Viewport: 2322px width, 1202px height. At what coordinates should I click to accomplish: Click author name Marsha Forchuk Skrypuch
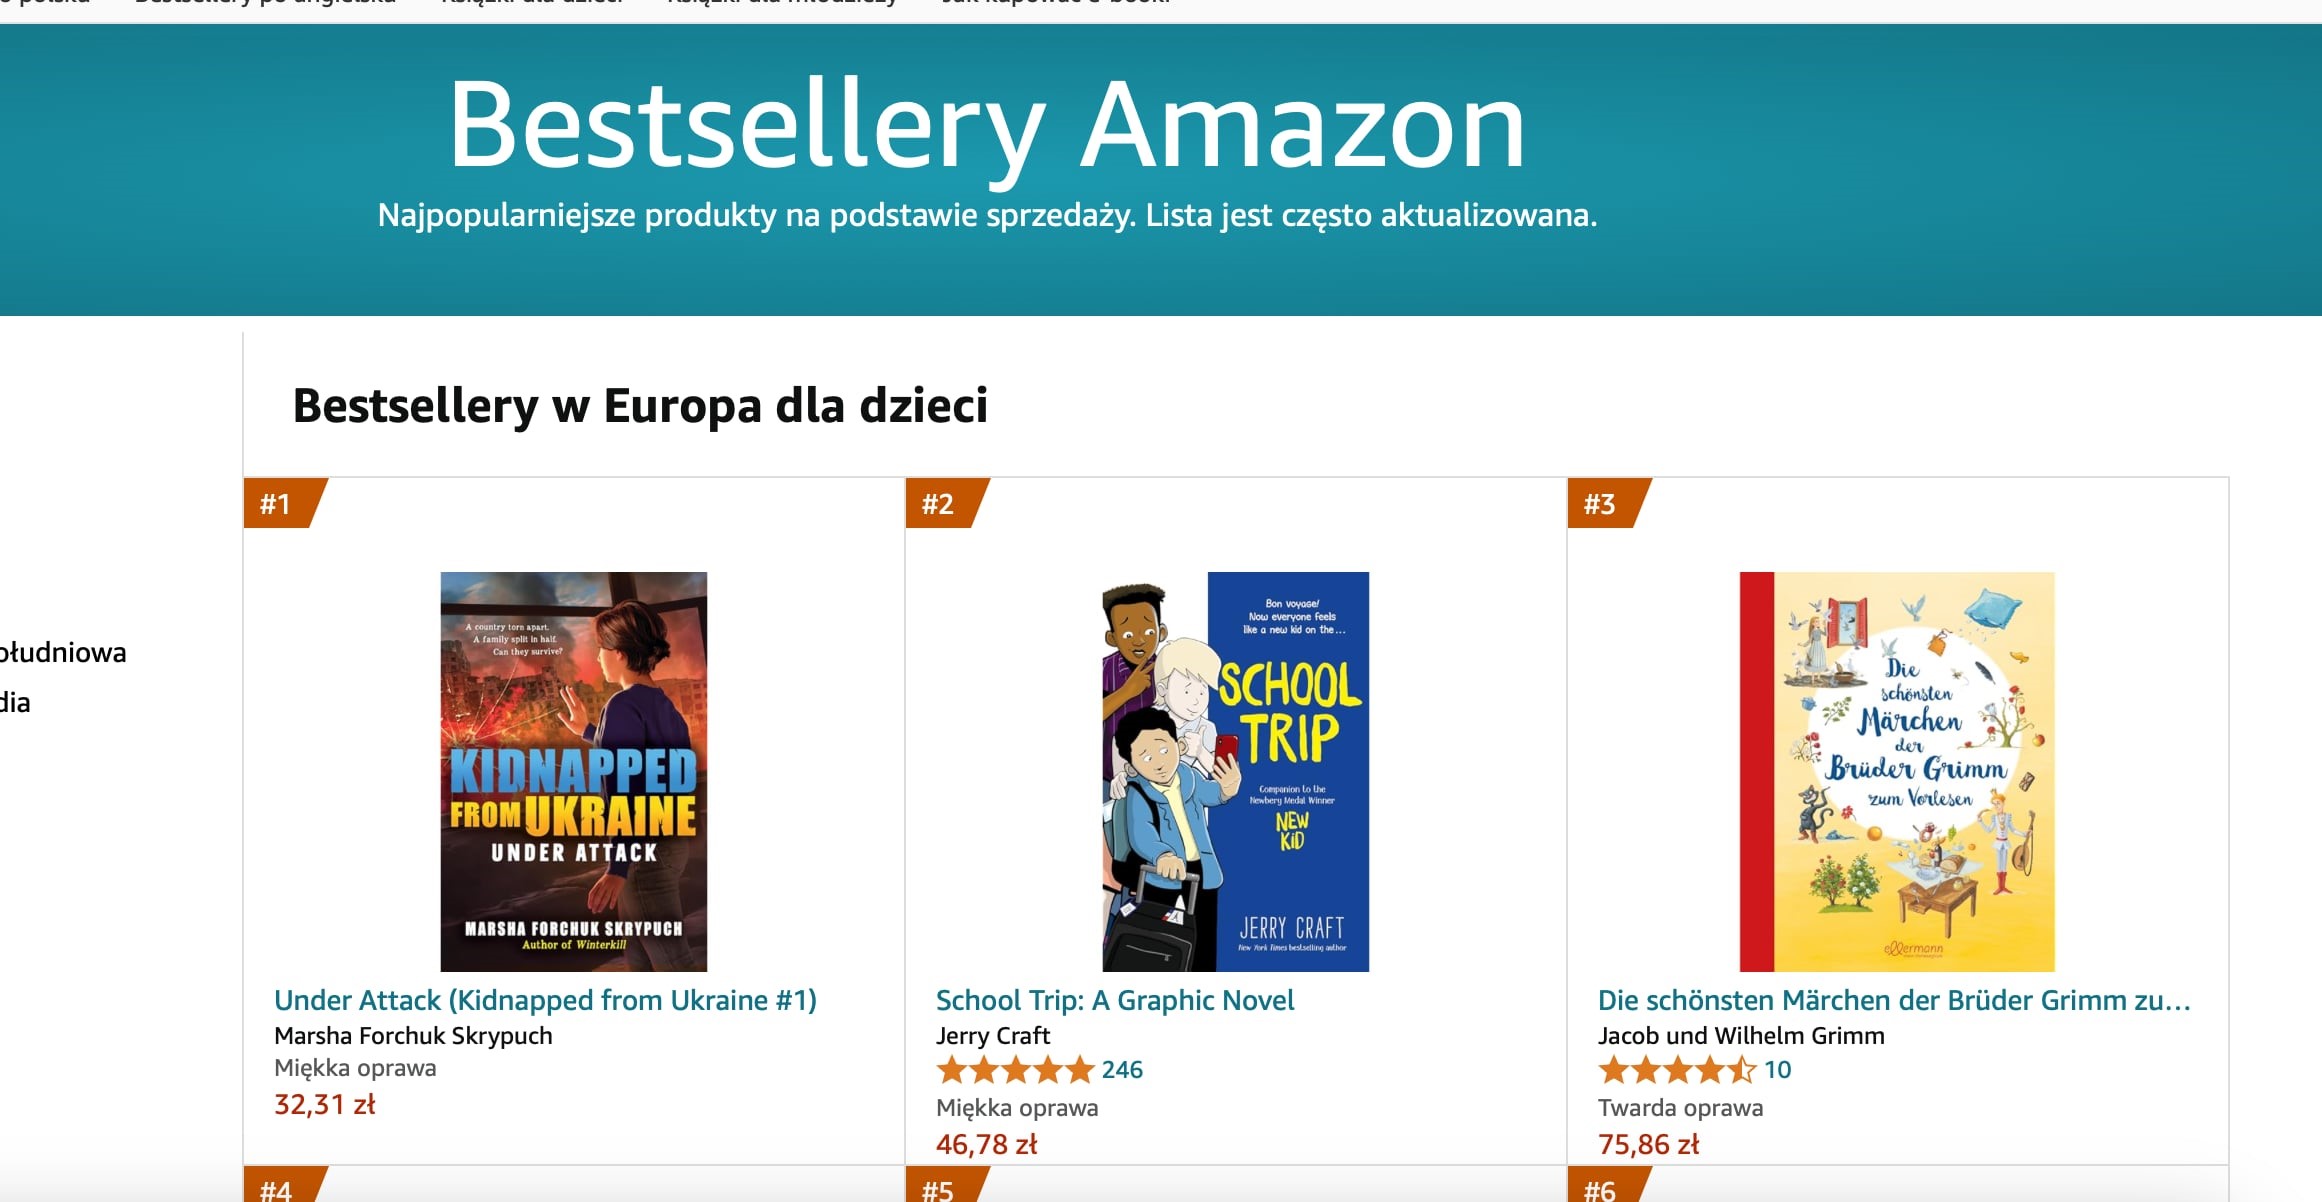pos(413,1036)
